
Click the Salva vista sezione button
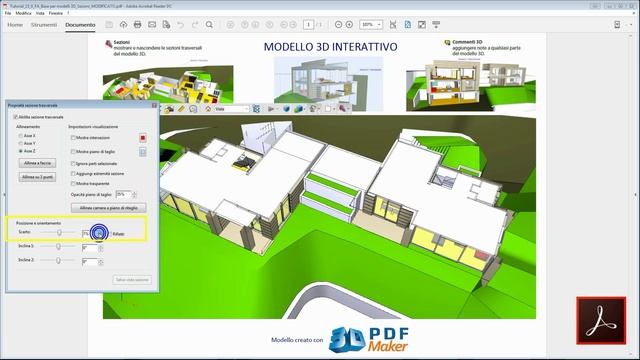(x=132, y=280)
